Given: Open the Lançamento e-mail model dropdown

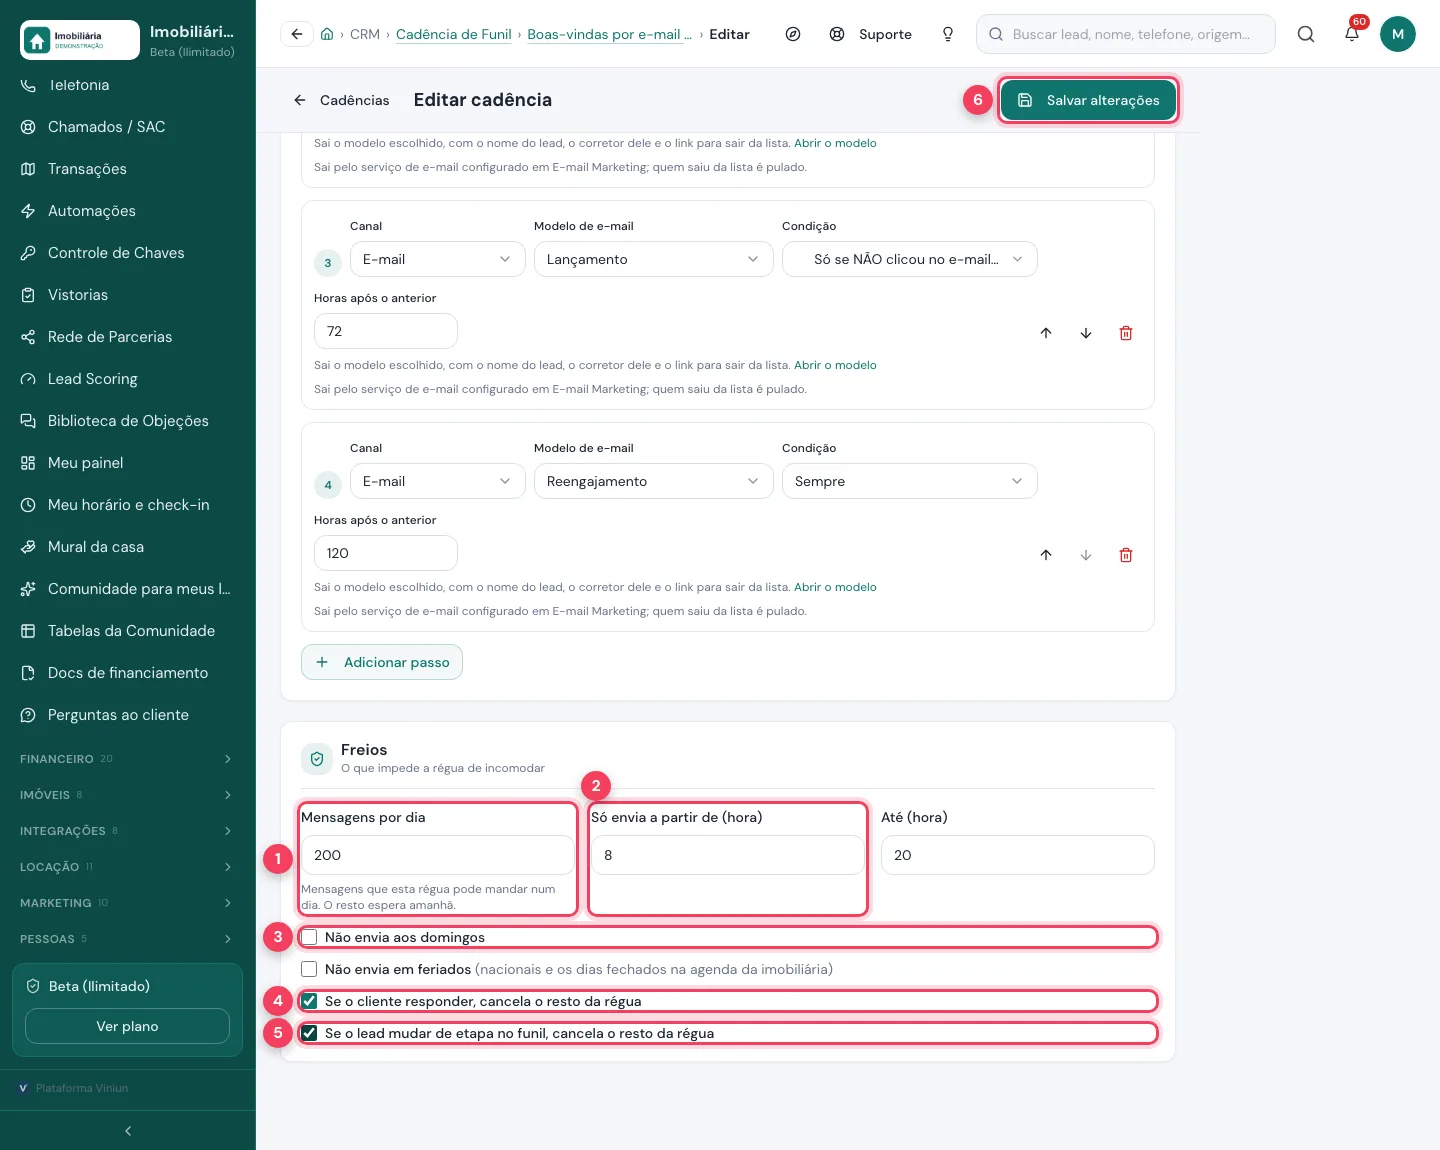Looking at the screenshot, I should [x=654, y=259].
